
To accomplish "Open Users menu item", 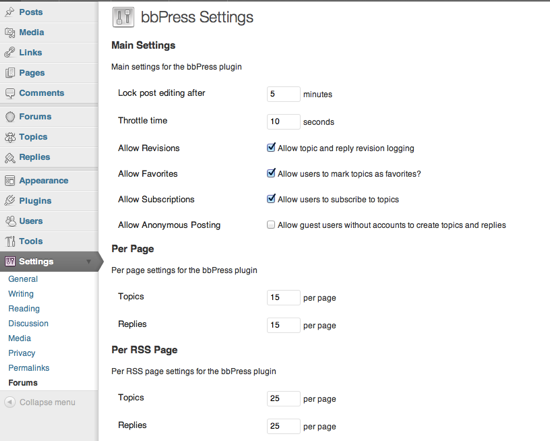I will (31, 221).
